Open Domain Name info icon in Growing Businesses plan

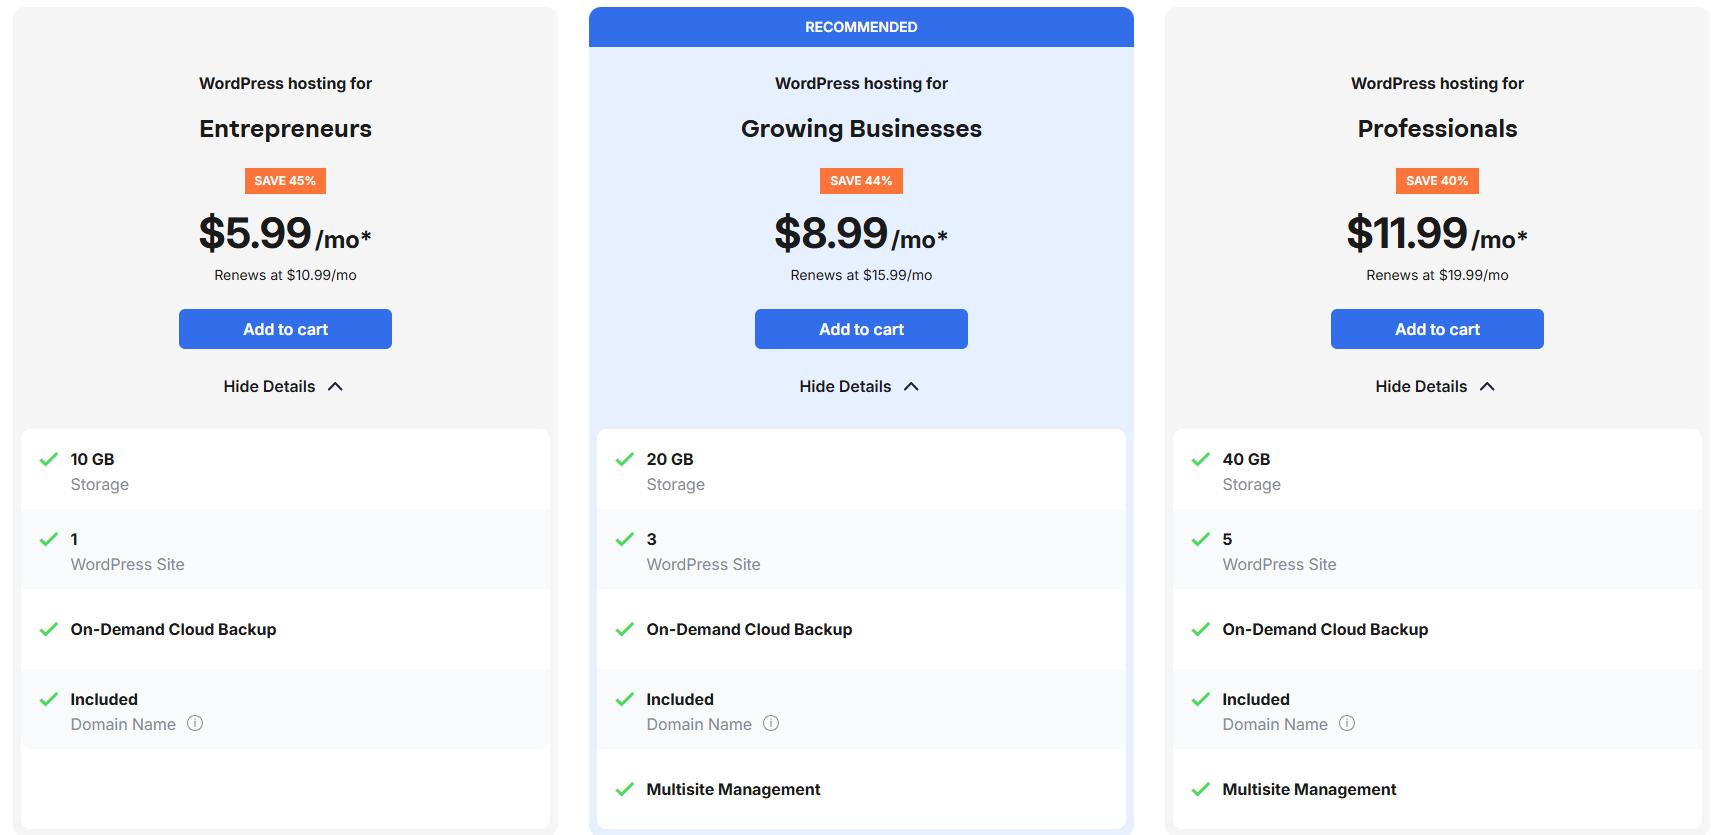coord(771,723)
